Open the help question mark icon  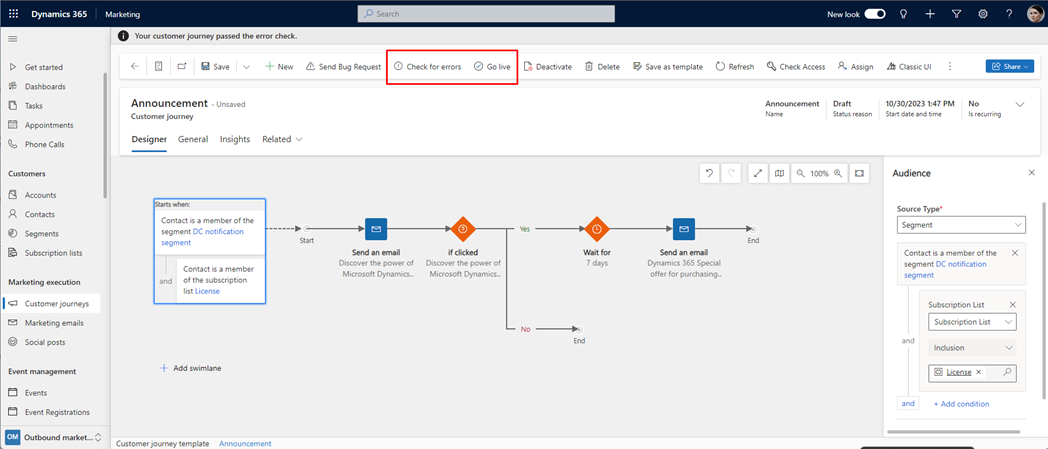[x=1009, y=13]
